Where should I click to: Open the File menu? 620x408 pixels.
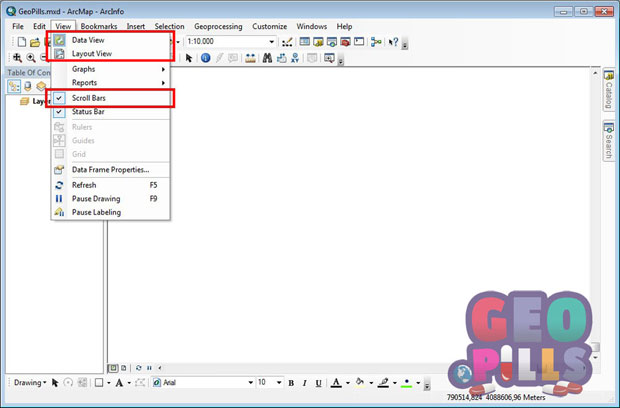pyautogui.click(x=18, y=26)
